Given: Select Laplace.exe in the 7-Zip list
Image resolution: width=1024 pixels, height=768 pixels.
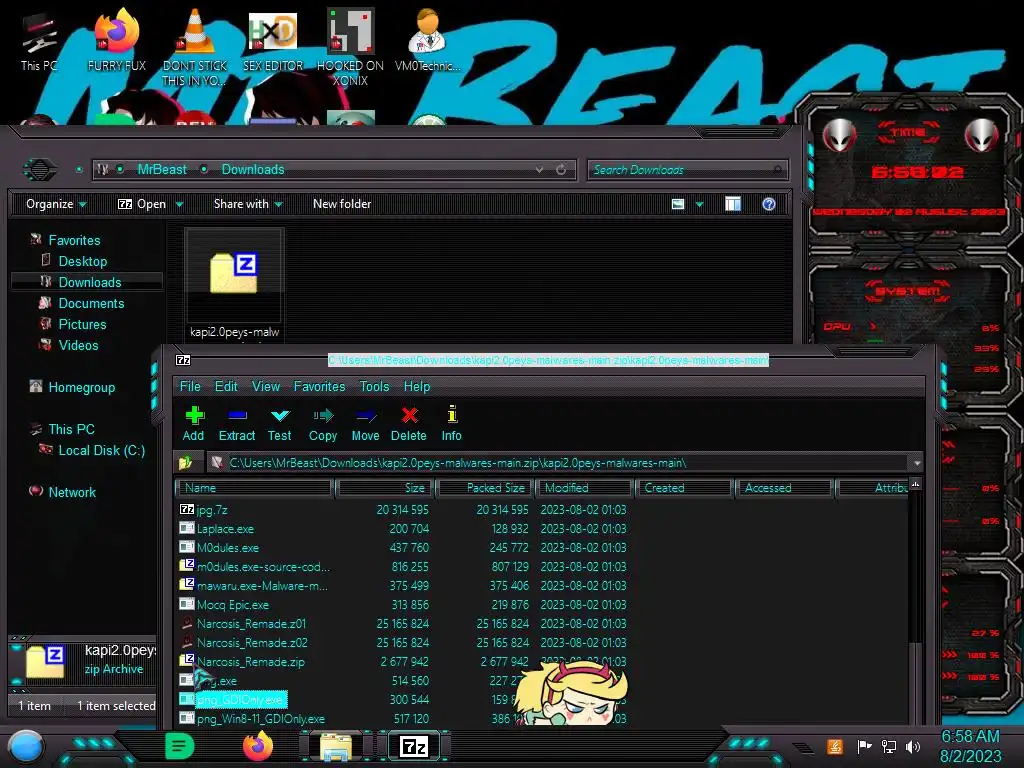Looking at the screenshot, I should pyautogui.click(x=225, y=529).
